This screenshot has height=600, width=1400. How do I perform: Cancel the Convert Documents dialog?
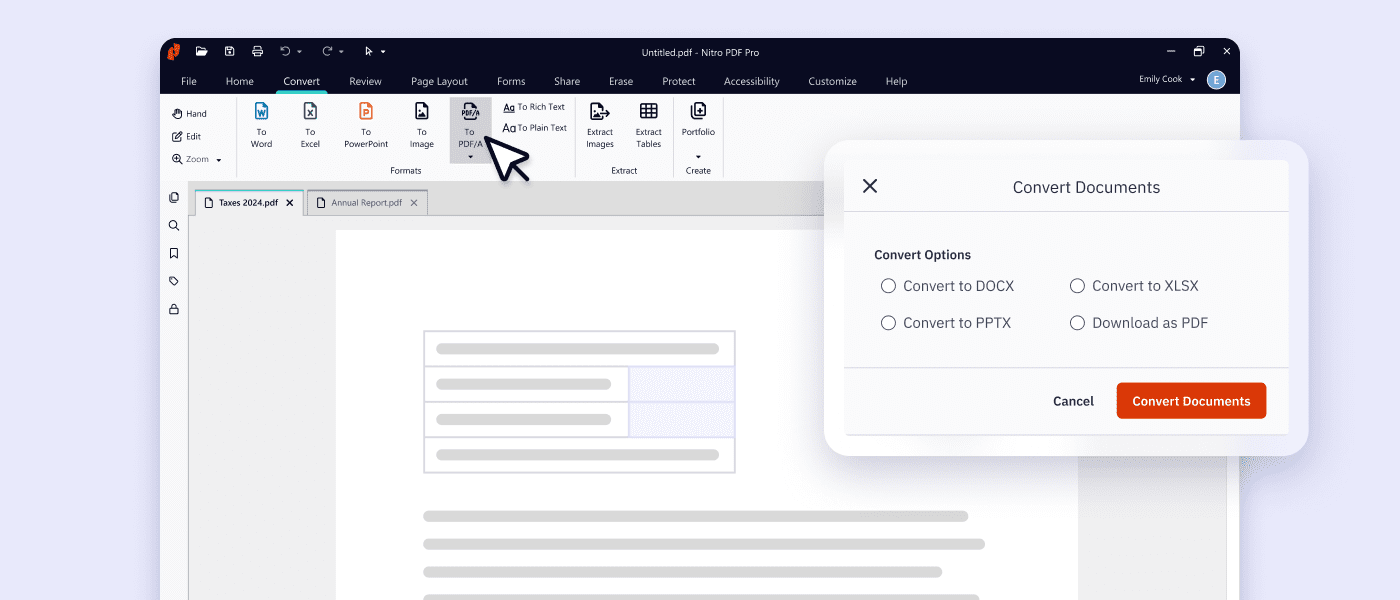pyautogui.click(x=1073, y=400)
